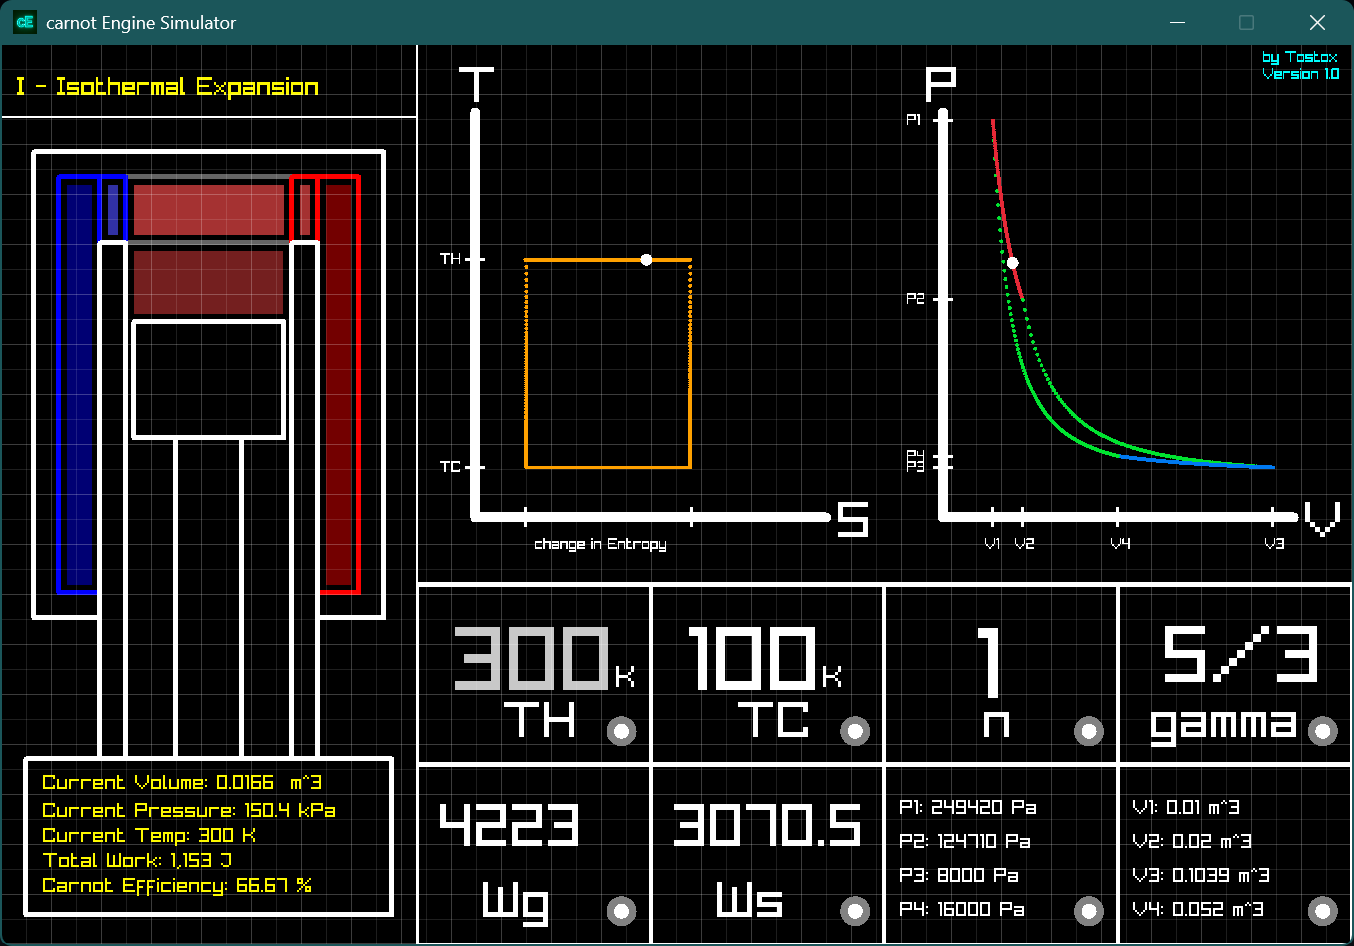This screenshot has height=946, width=1354.
Task: Click 'V1: 0.01 m^3' in the volumes list
Action: (x=1186, y=807)
